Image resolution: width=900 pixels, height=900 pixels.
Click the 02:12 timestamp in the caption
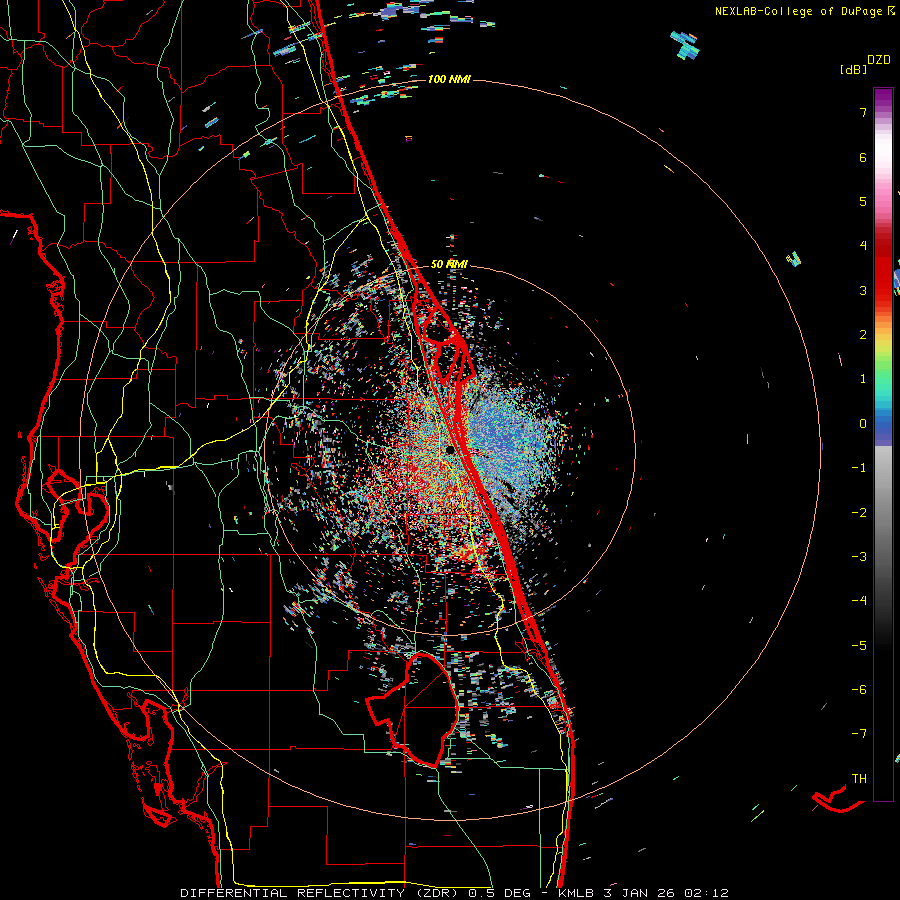(707, 893)
